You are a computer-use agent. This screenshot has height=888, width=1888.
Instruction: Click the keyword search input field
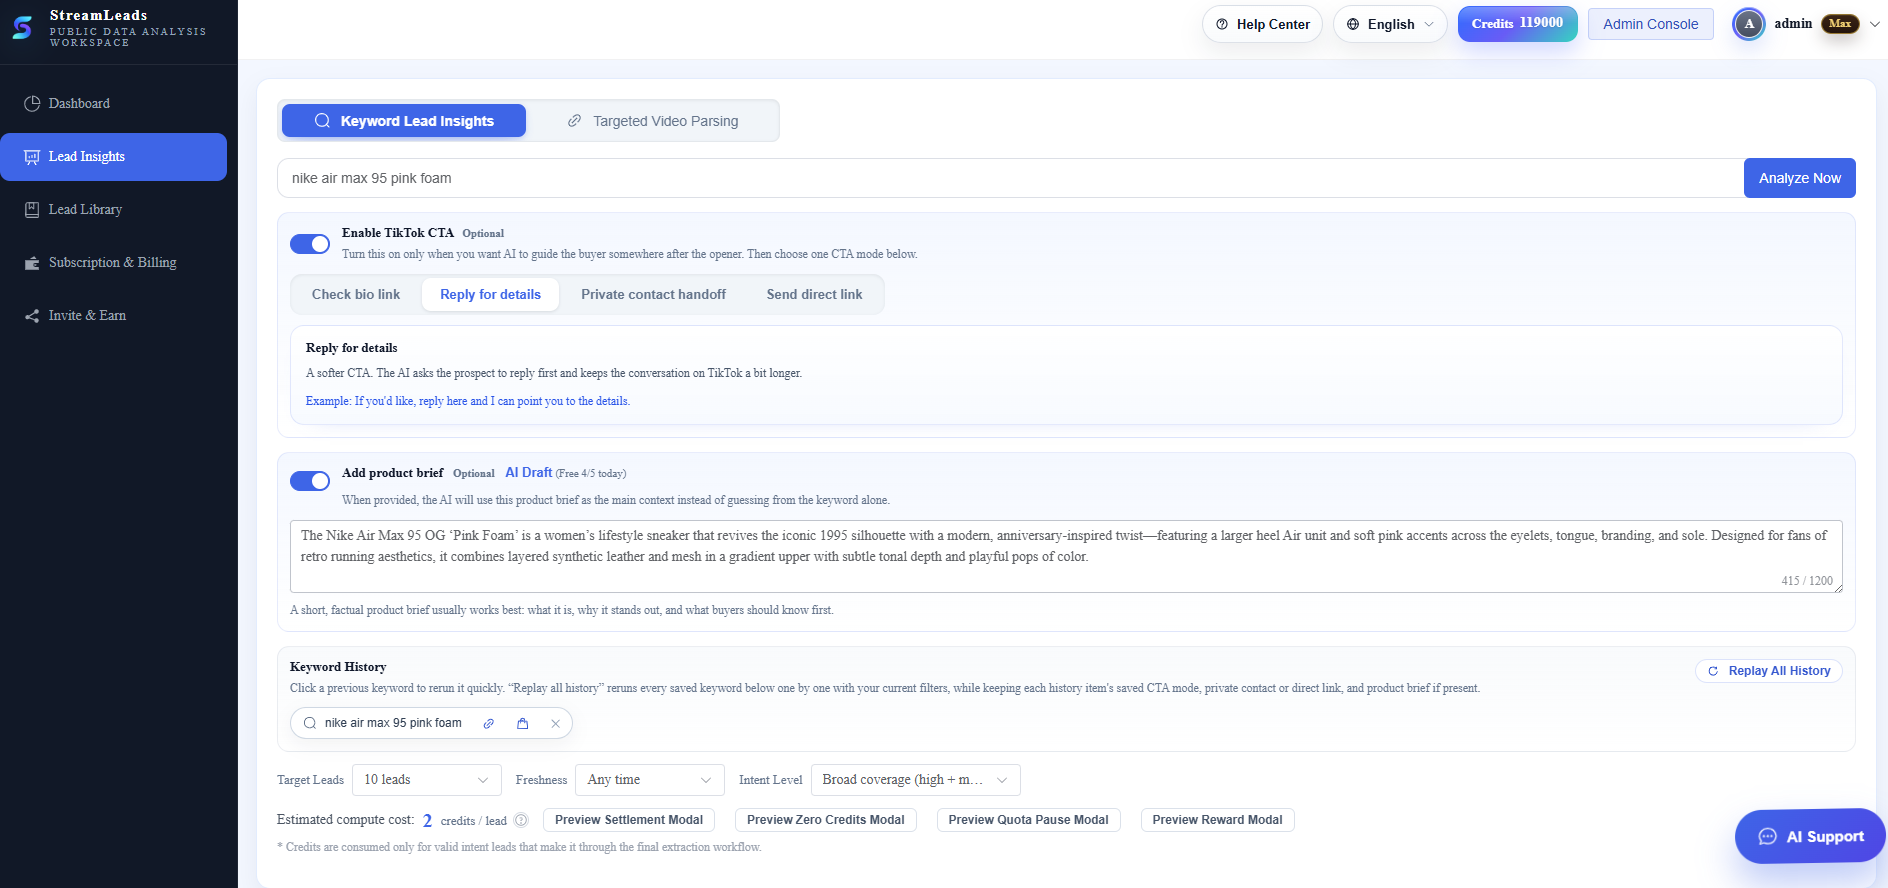pos(1010,178)
